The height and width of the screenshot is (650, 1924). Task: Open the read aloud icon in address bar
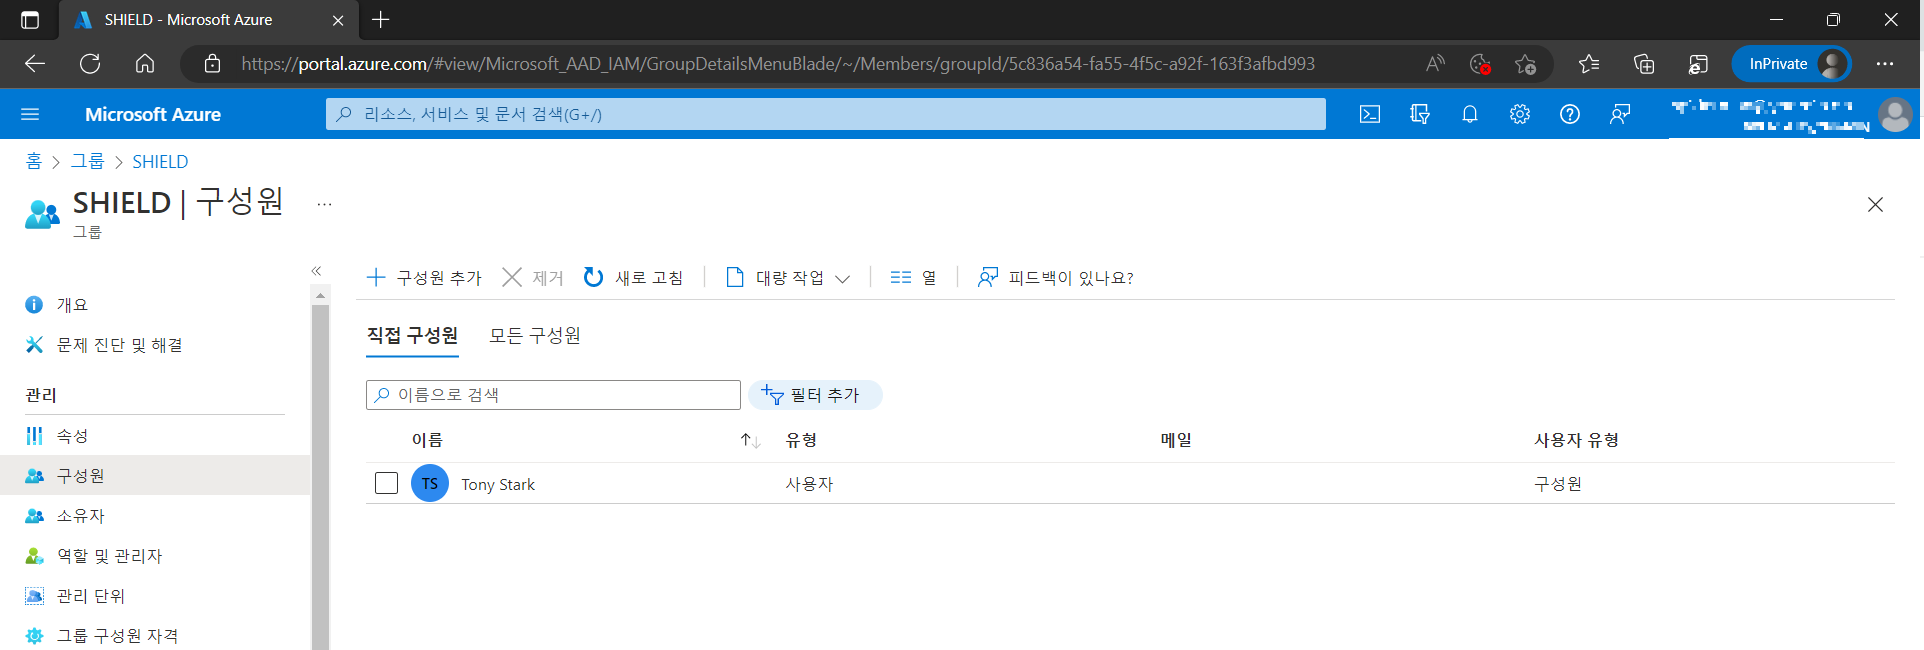click(1435, 64)
